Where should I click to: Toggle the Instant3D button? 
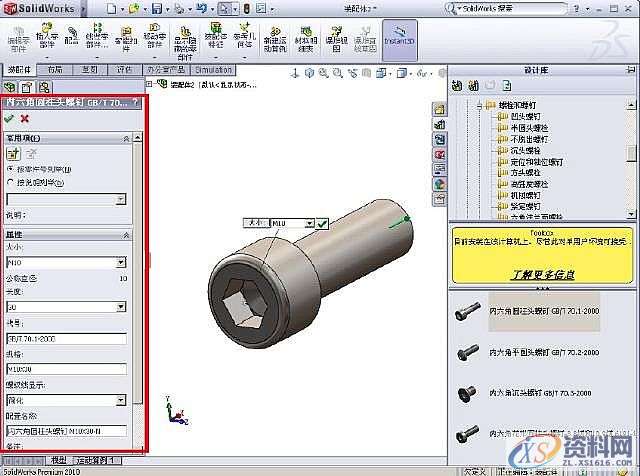click(400, 40)
